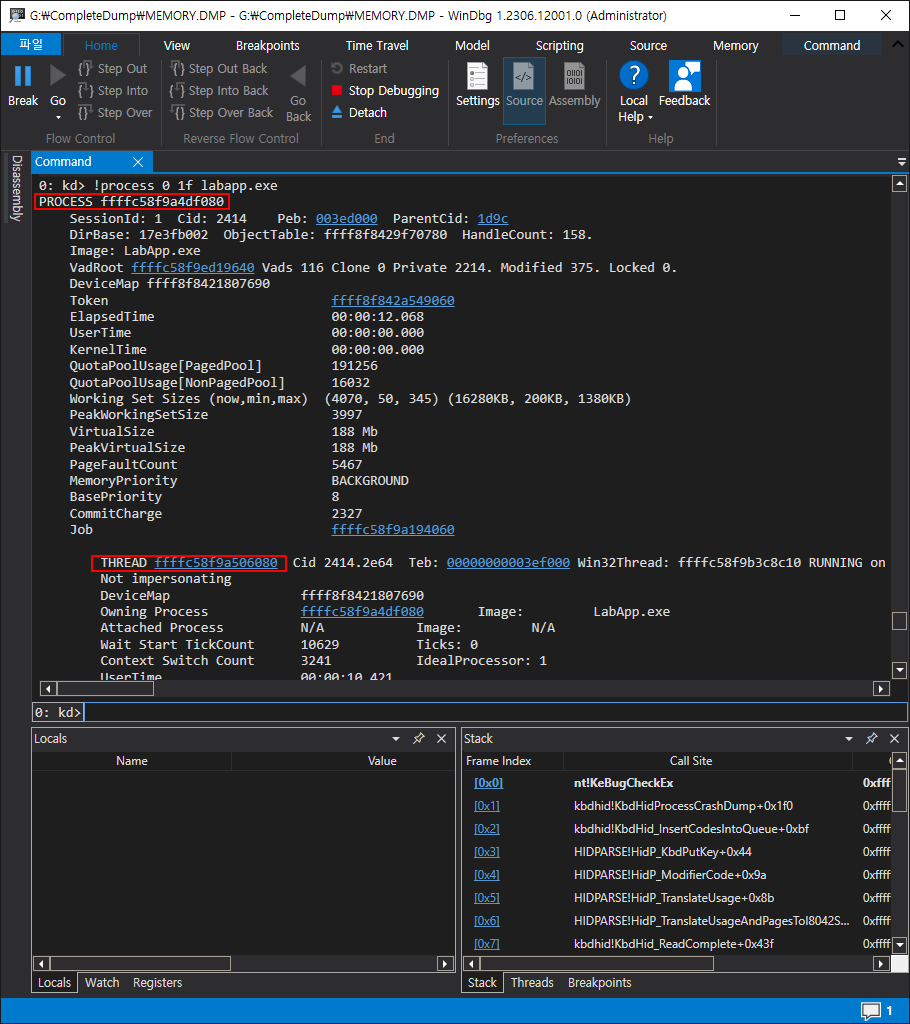Viewport: 910px width, 1024px height.
Task: Close the Locals panel
Action: coord(442,739)
